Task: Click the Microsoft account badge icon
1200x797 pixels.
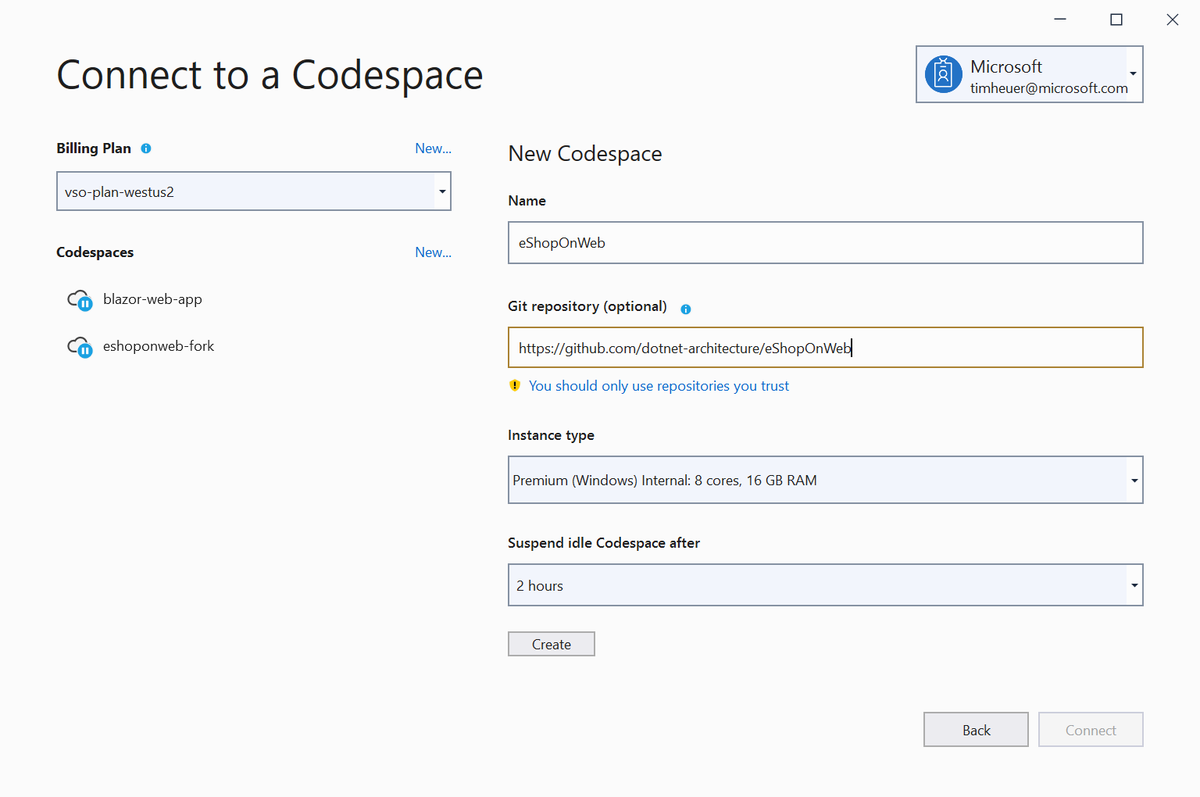Action: tap(943, 74)
